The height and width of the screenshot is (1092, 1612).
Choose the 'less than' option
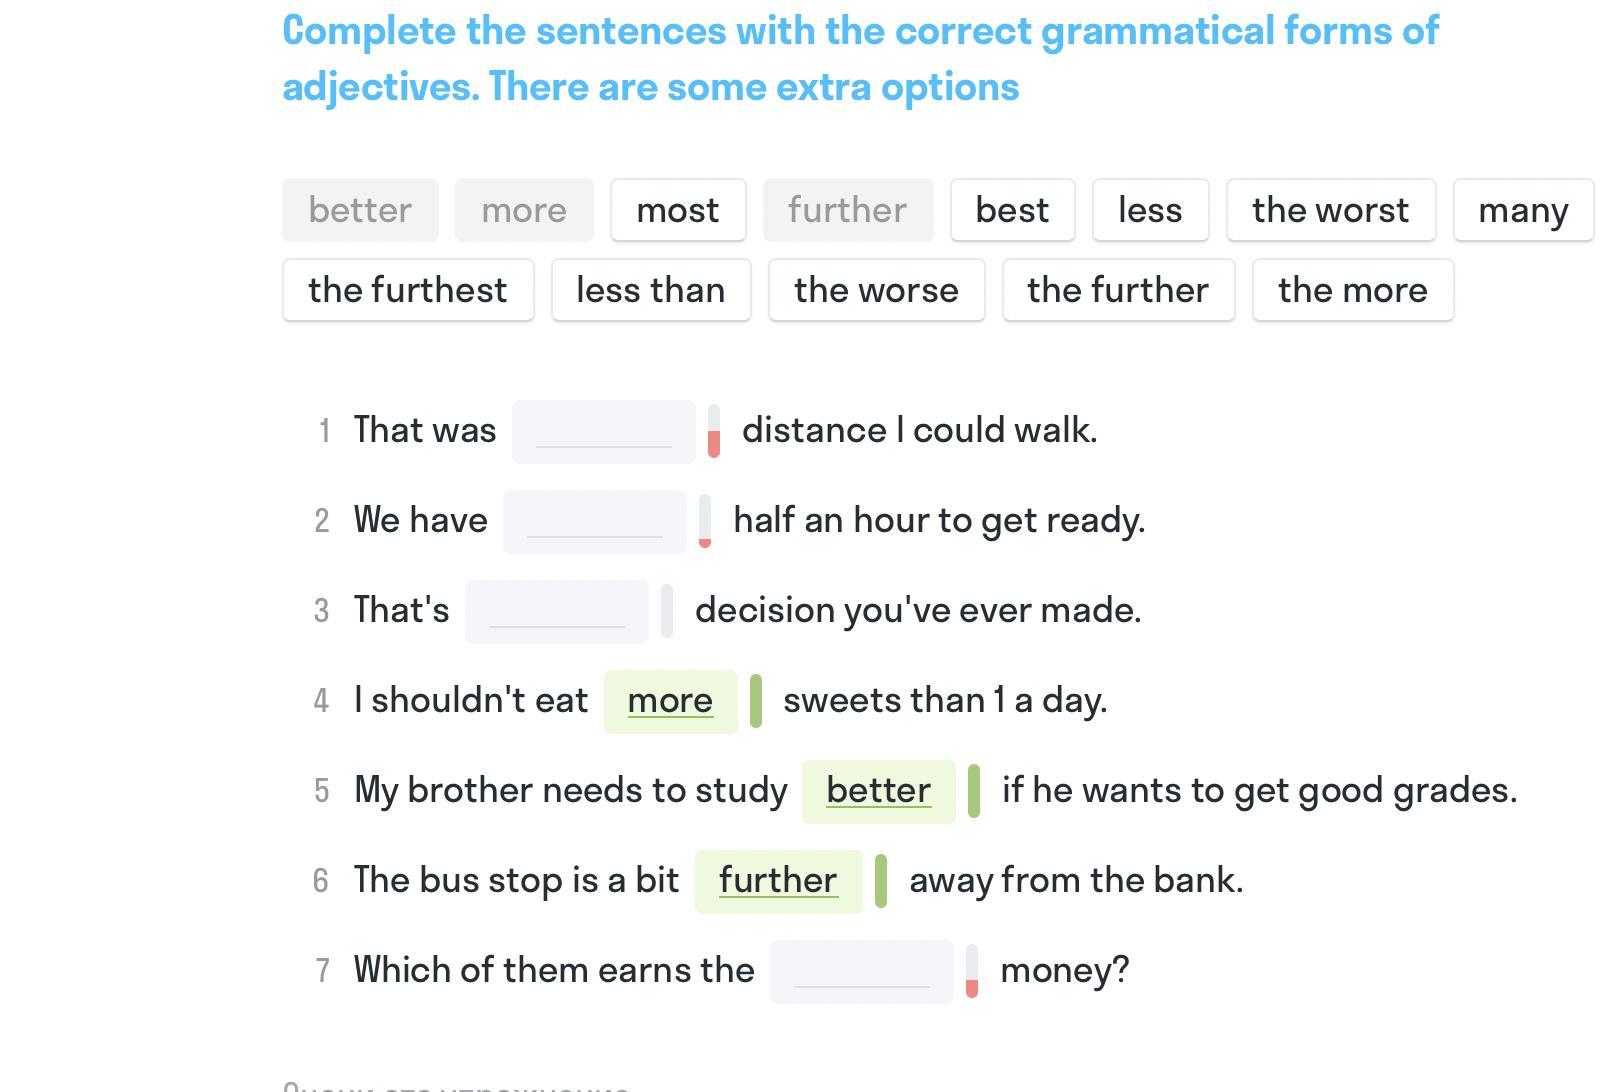click(x=651, y=290)
